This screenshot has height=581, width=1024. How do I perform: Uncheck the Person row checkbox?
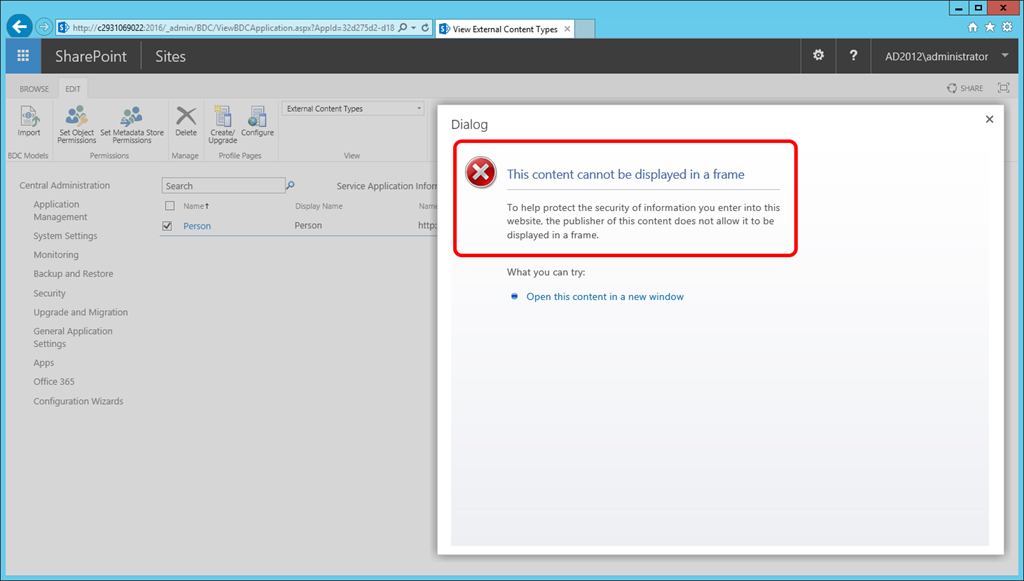coord(168,226)
